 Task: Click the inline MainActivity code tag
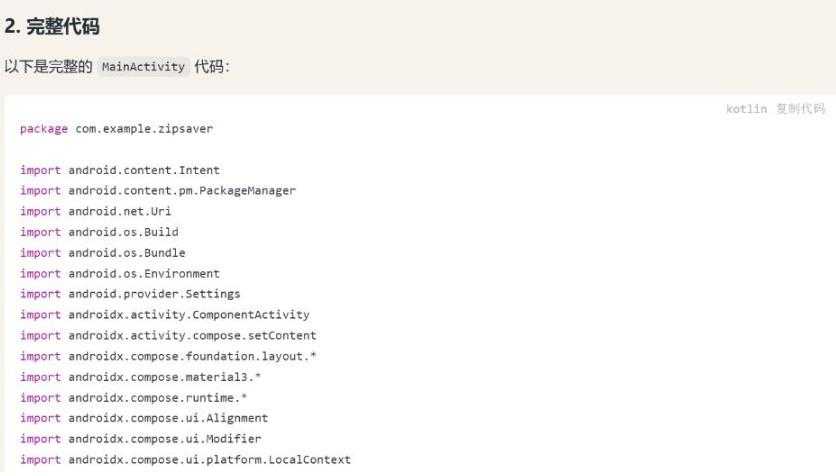point(144,67)
